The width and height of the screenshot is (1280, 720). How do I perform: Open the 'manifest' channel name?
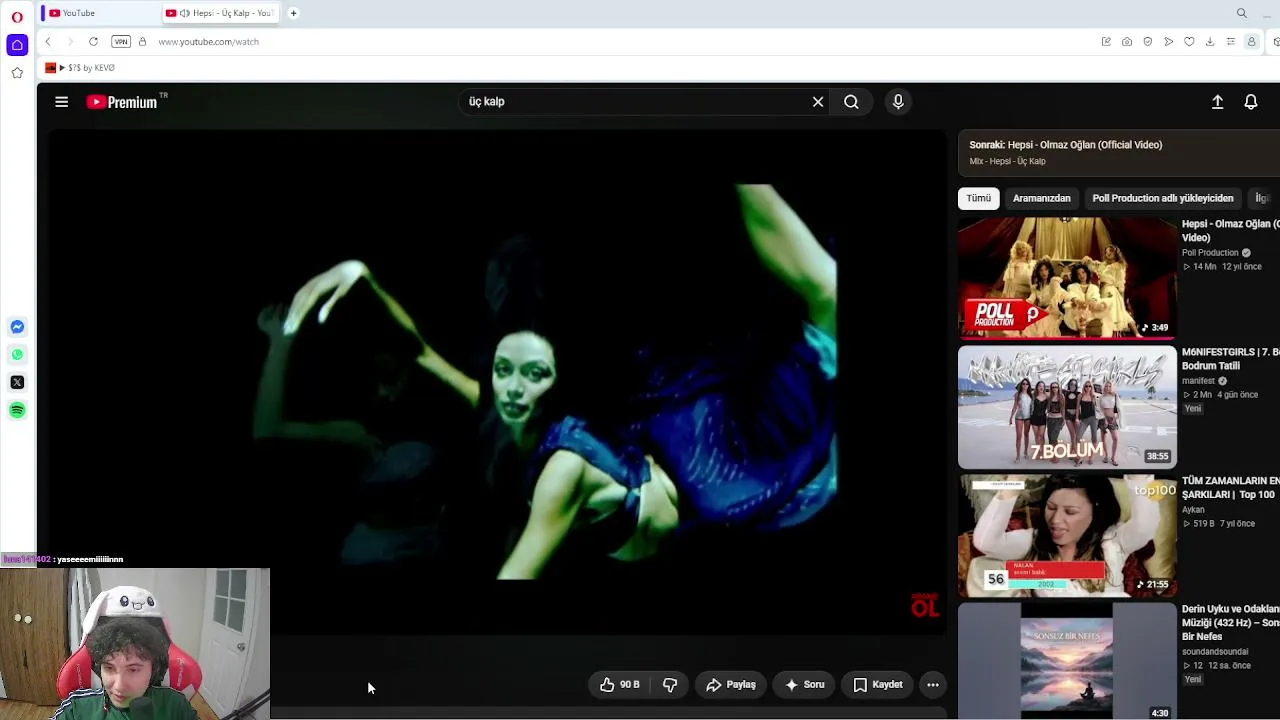1198,381
